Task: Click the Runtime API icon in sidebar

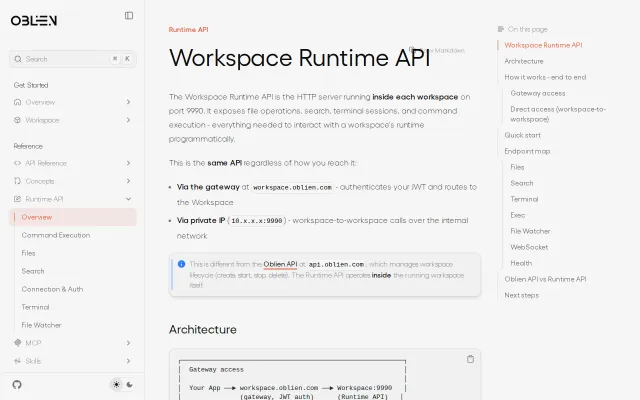Action: (17, 199)
